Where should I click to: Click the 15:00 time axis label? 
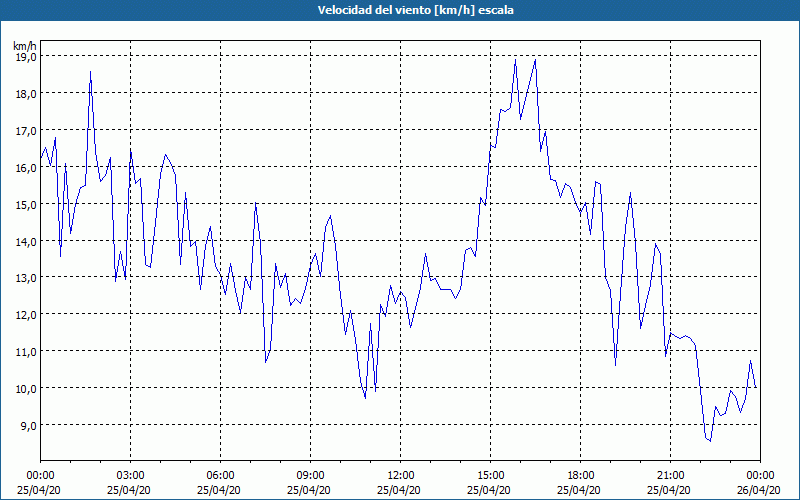pyautogui.click(x=490, y=476)
